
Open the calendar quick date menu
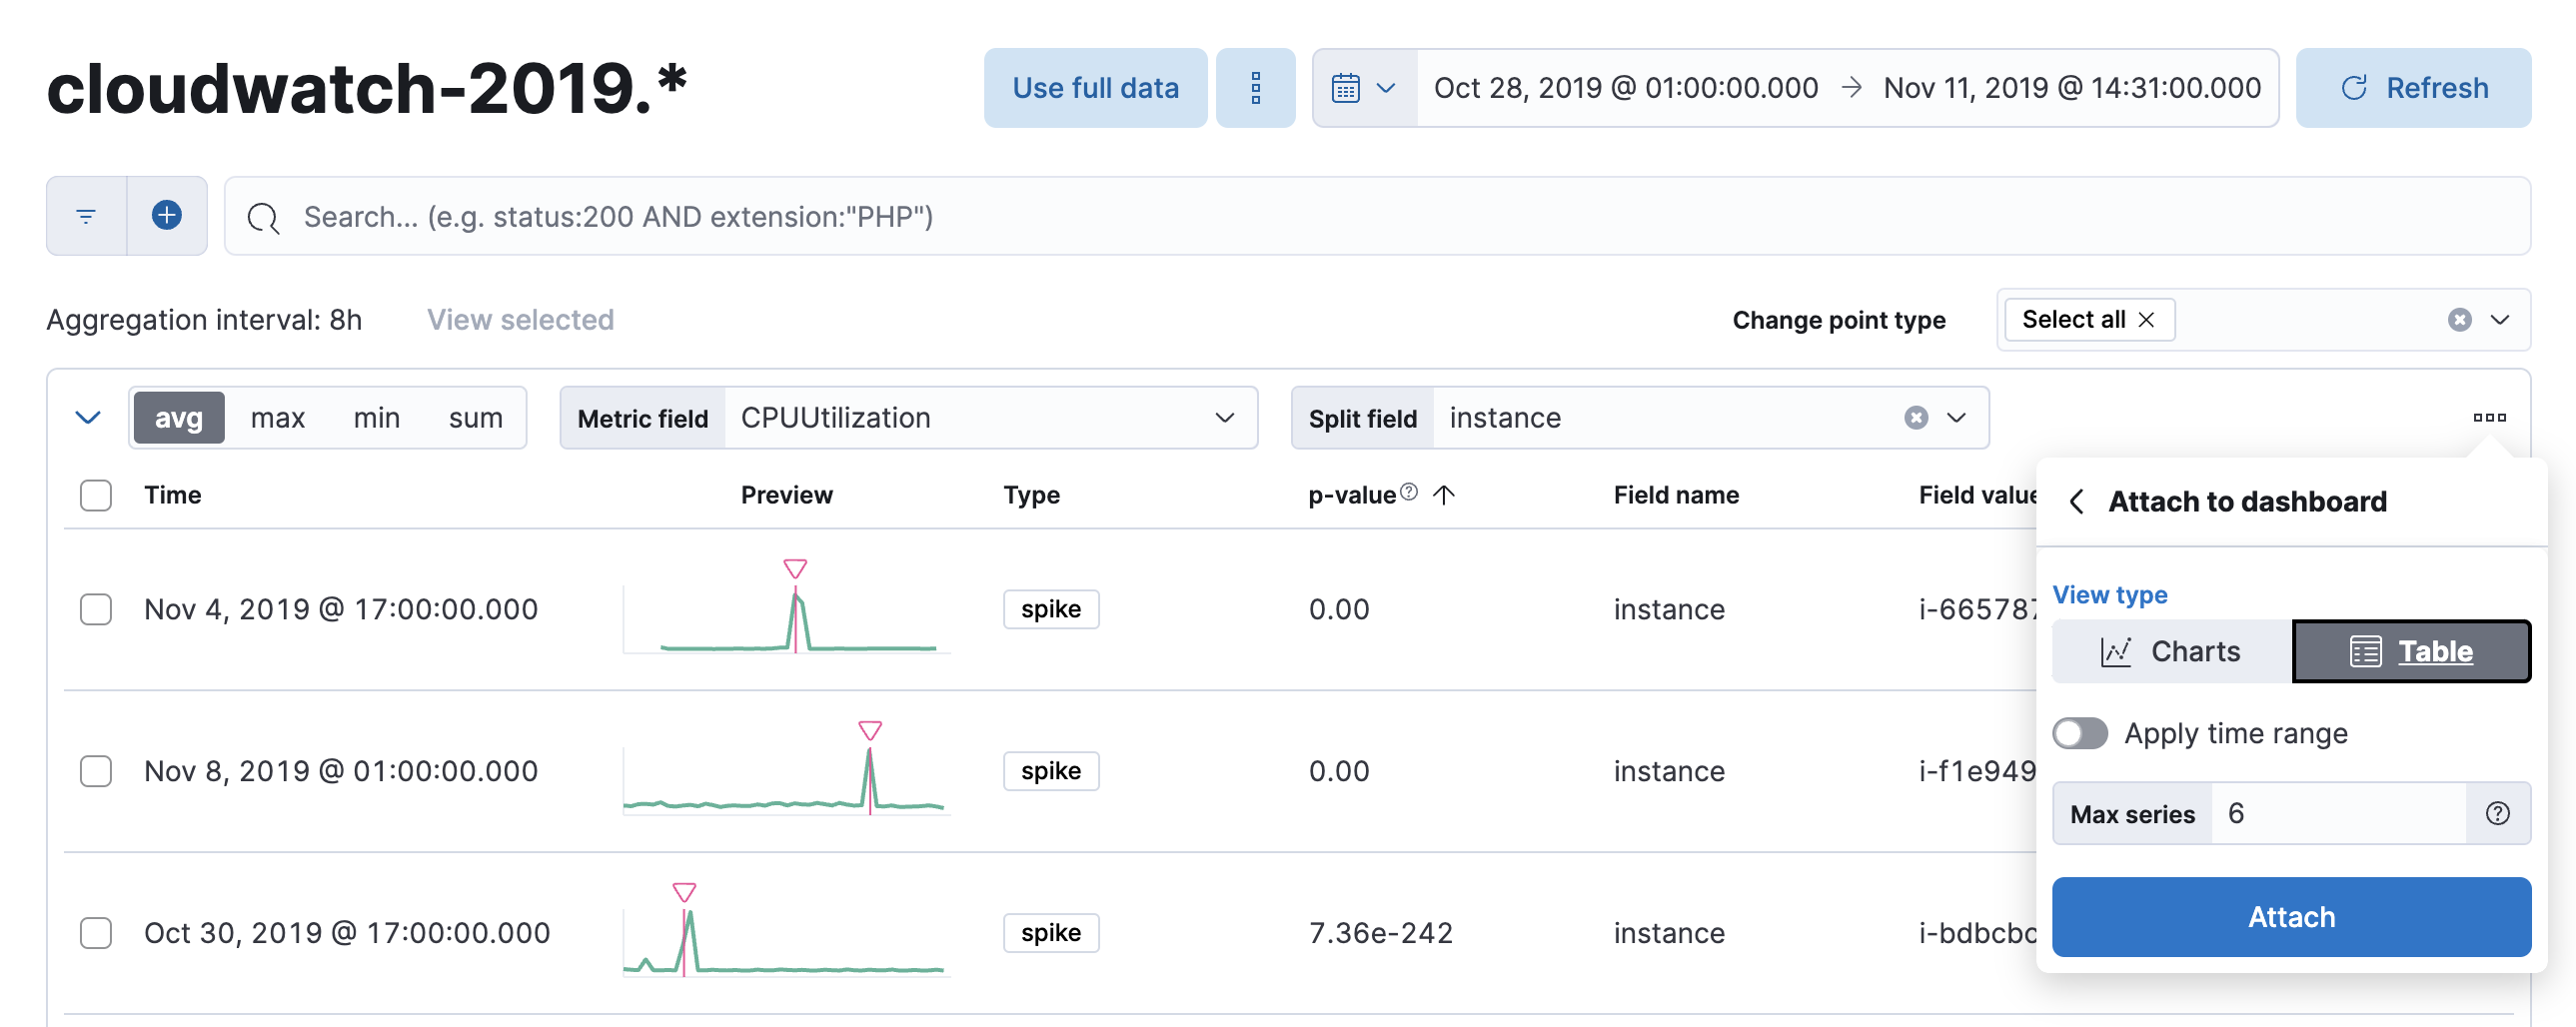click(1364, 88)
